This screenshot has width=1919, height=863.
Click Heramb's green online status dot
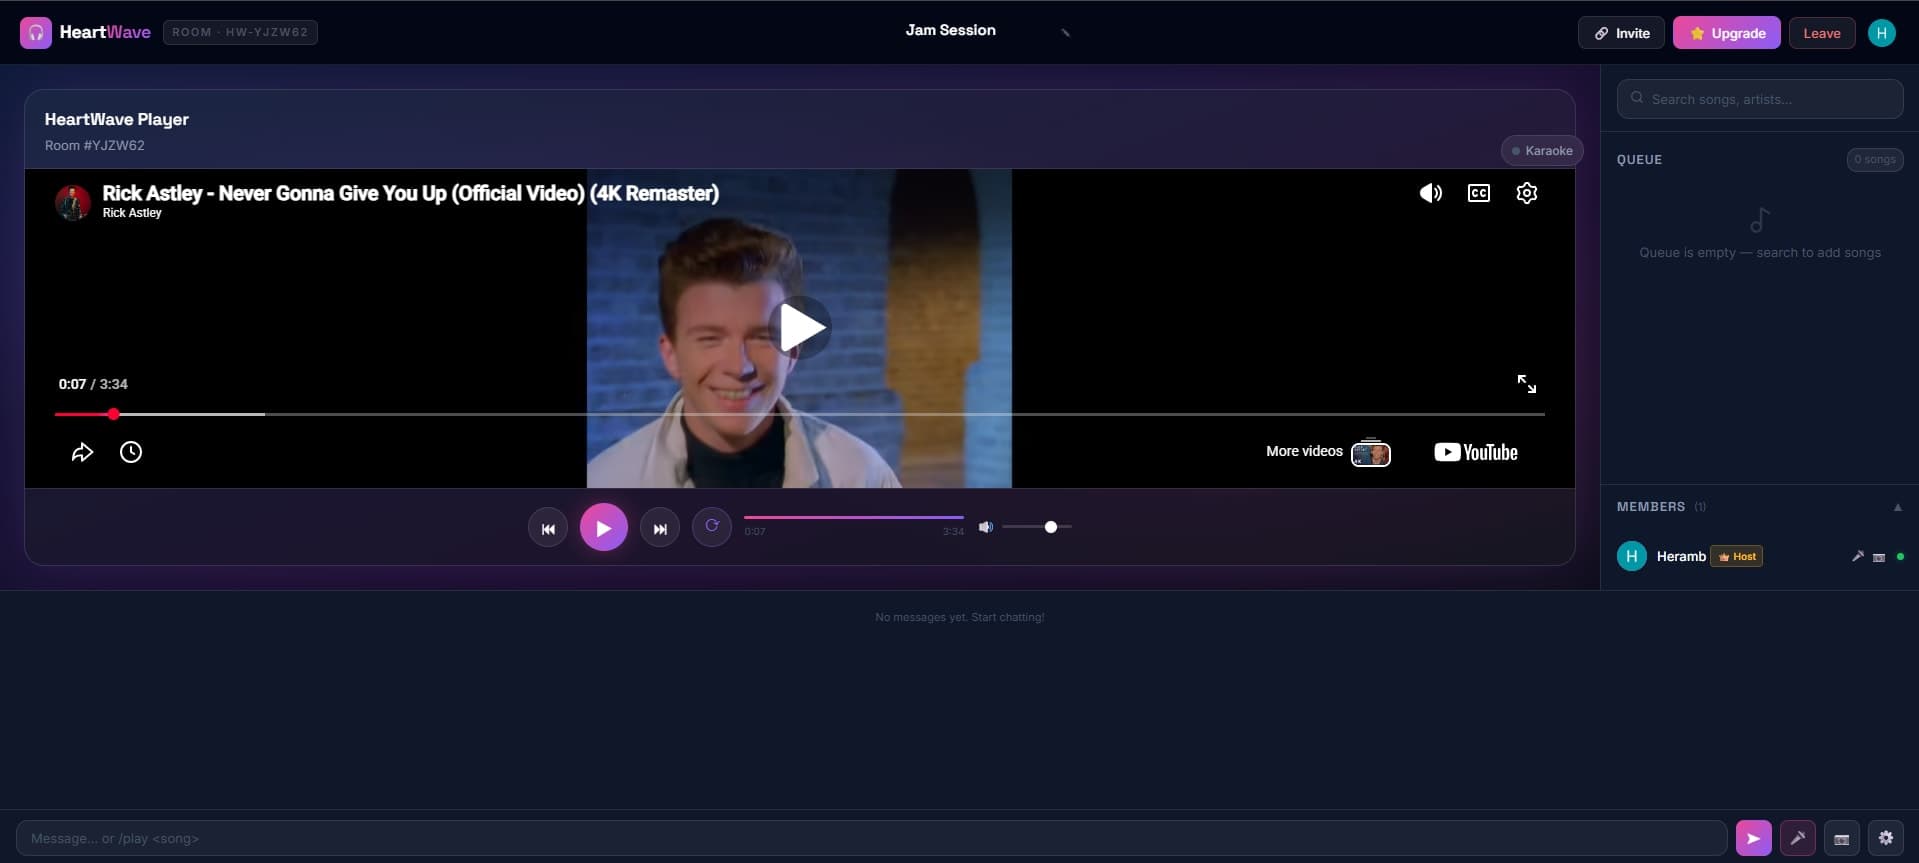click(x=1900, y=556)
